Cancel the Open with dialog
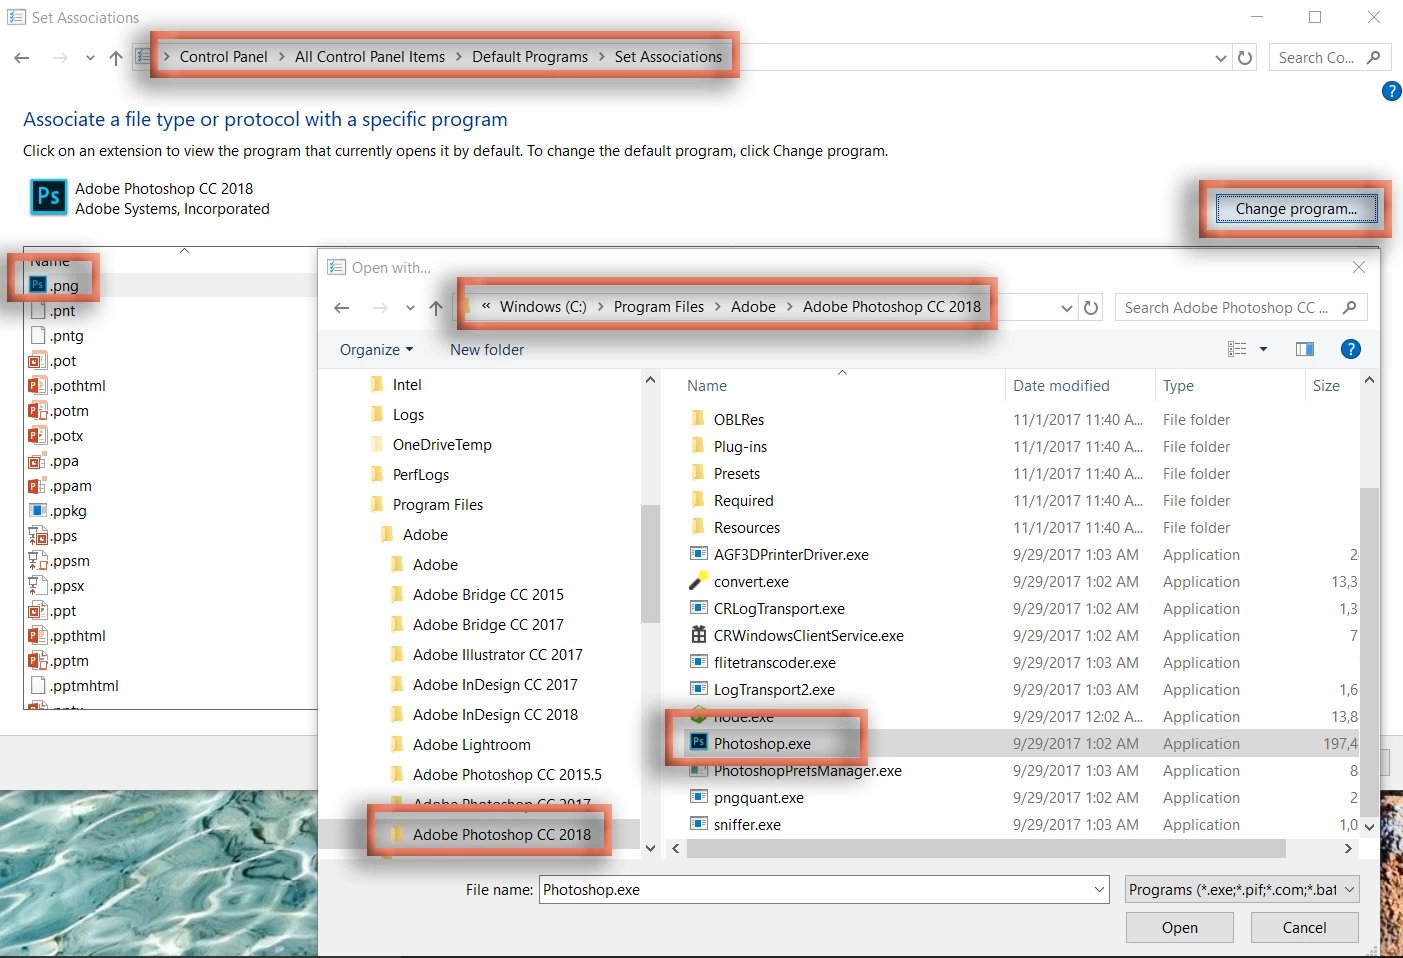This screenshot has width=1403, height=958. click(1304, 928)
